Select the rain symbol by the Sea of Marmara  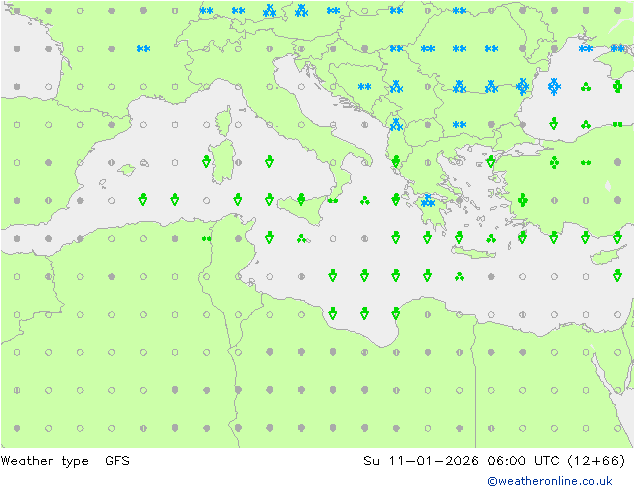point(490,161)
